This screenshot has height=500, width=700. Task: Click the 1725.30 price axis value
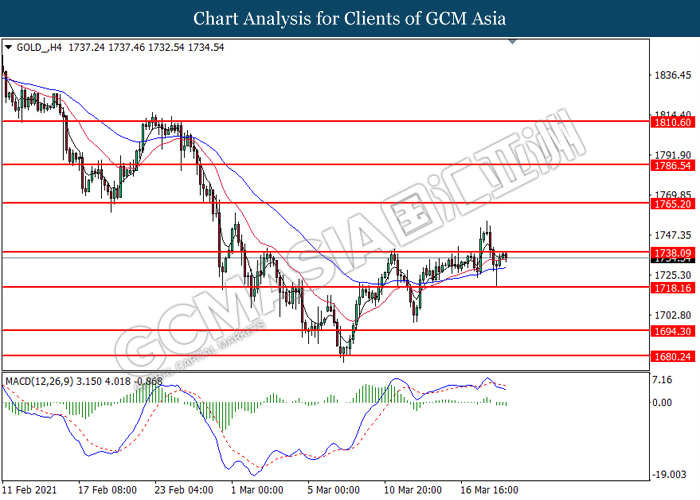click(x=672, y=275)
